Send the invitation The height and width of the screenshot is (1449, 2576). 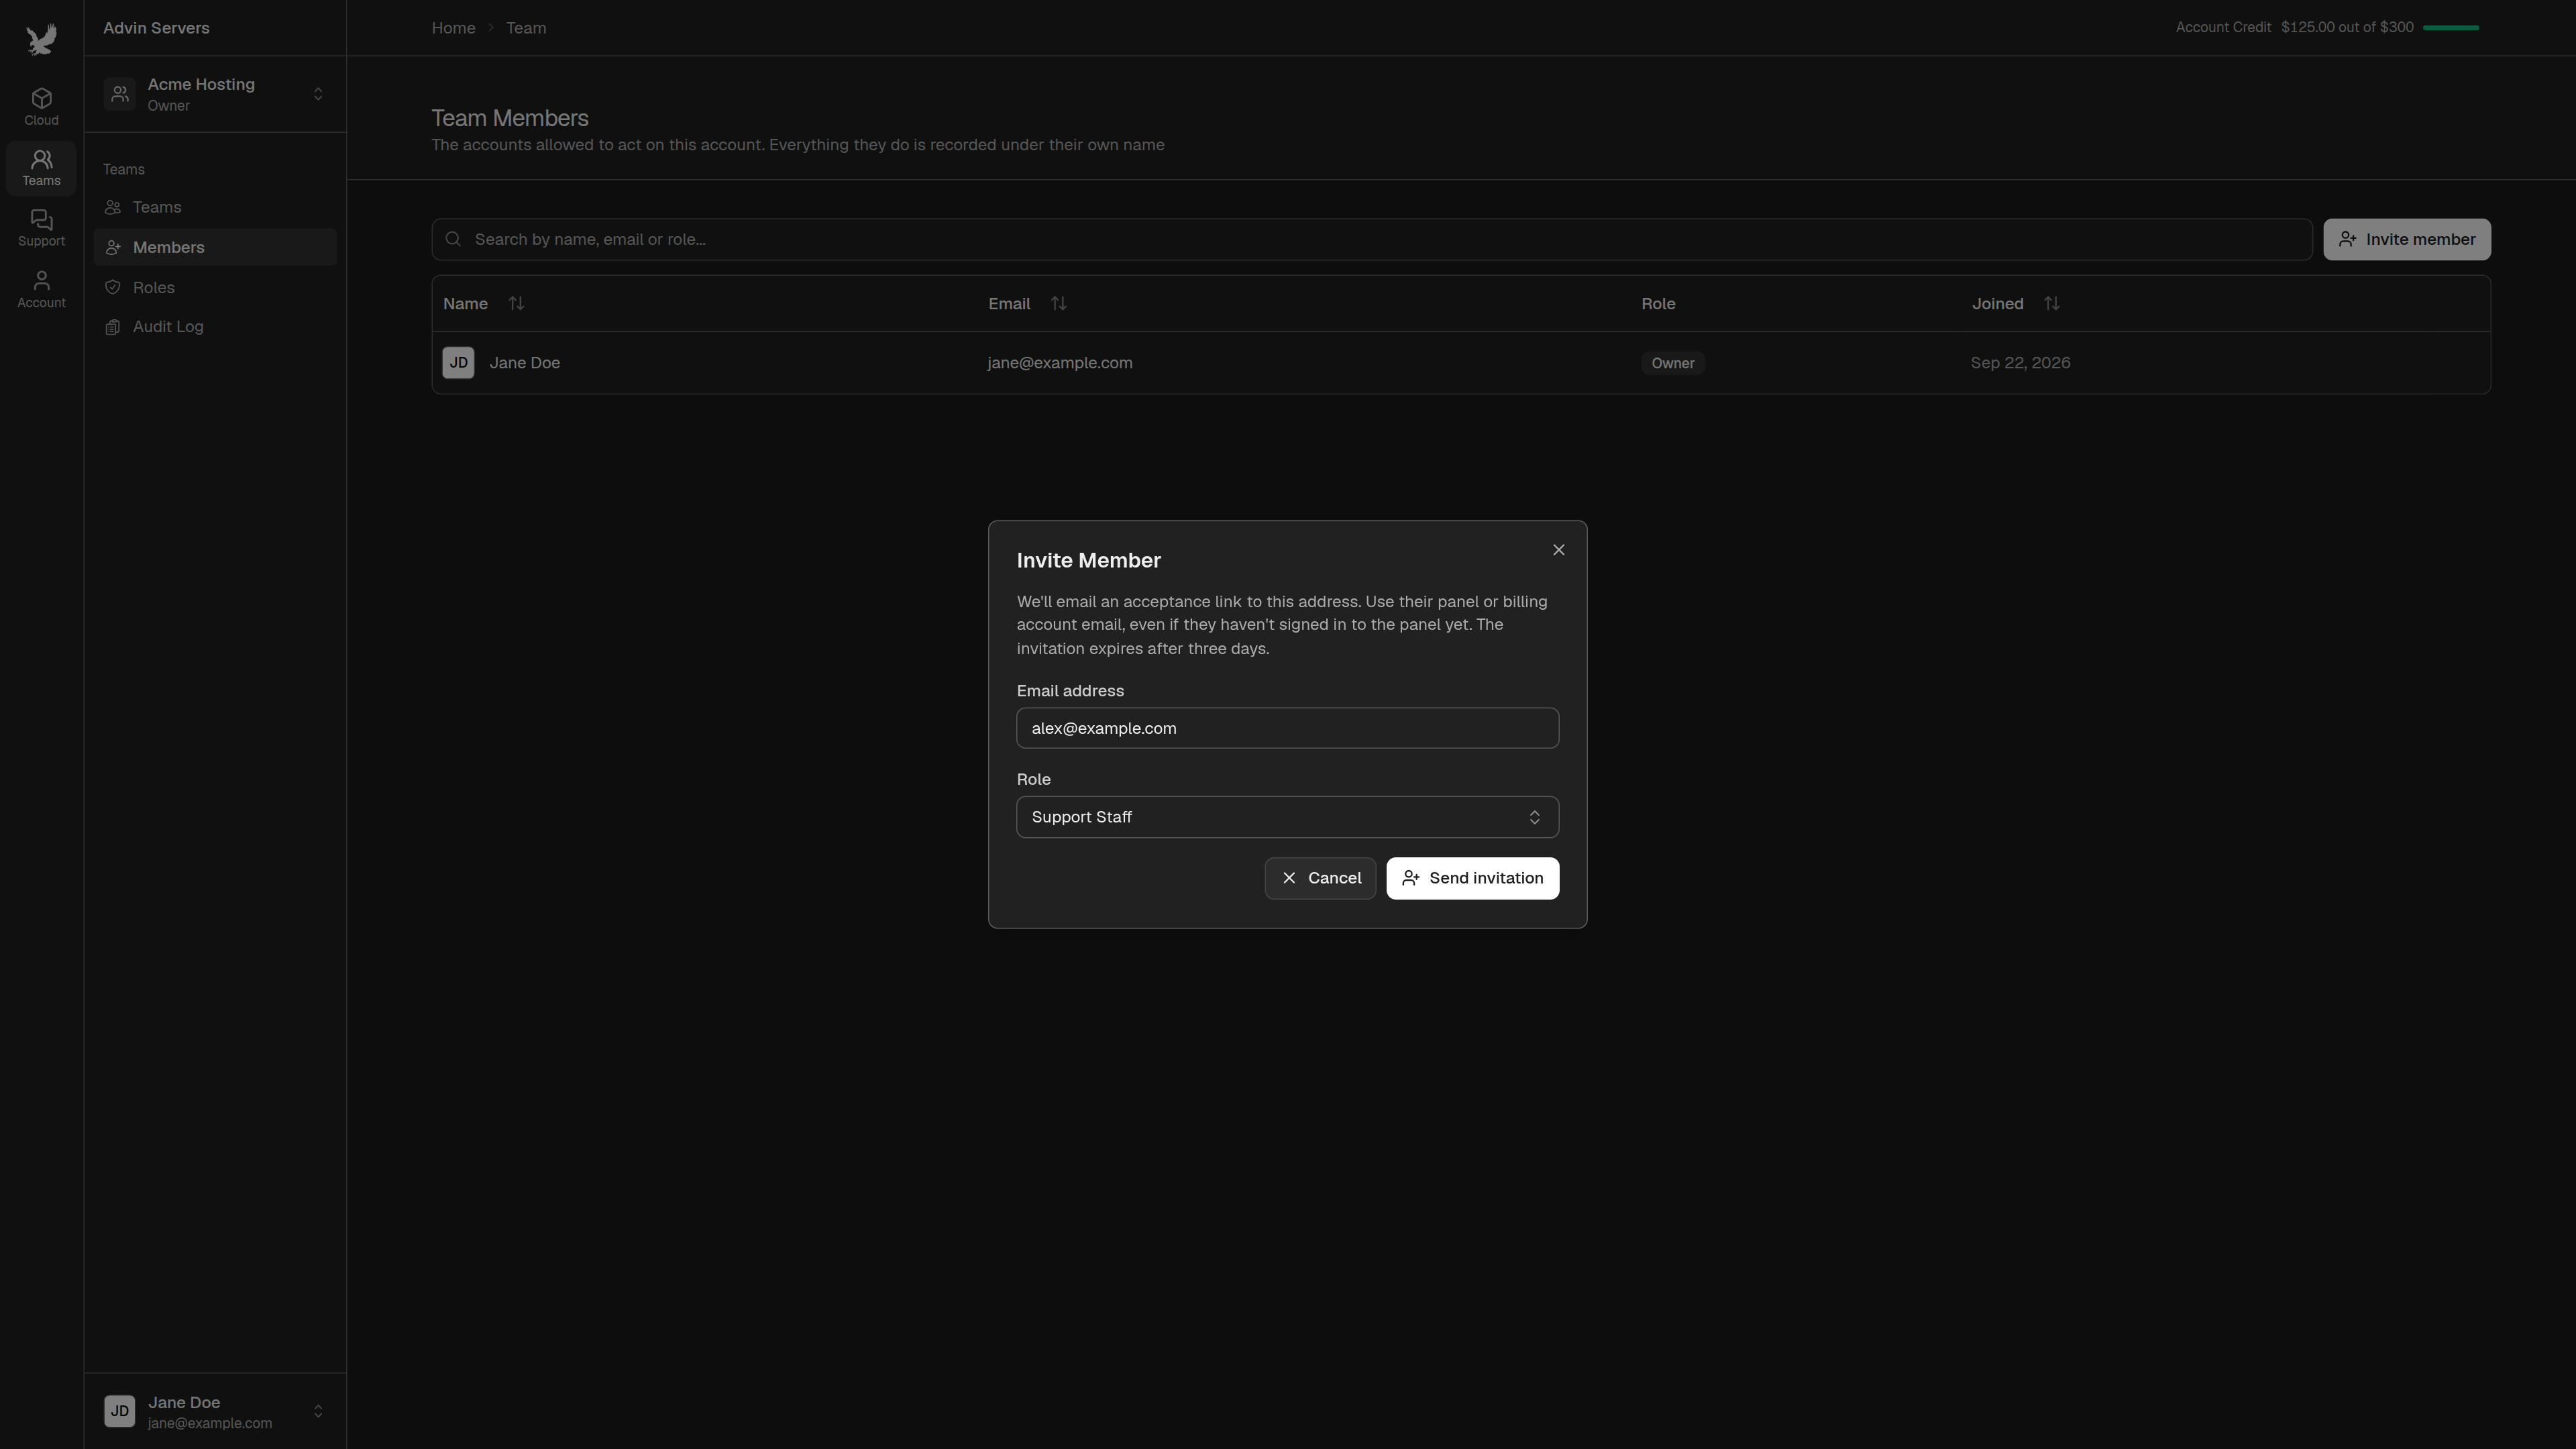pyautogui.click(x=1472, y=878)
